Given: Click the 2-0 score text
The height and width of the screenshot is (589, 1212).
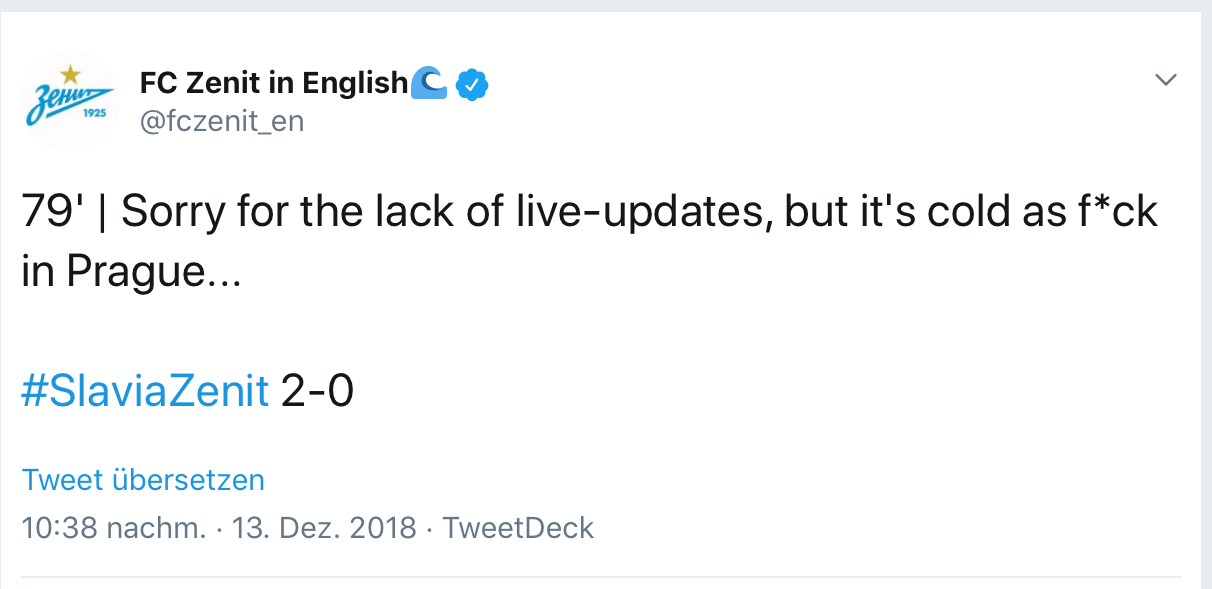Looking at the screenshot, I should click(x=318, y=392).
